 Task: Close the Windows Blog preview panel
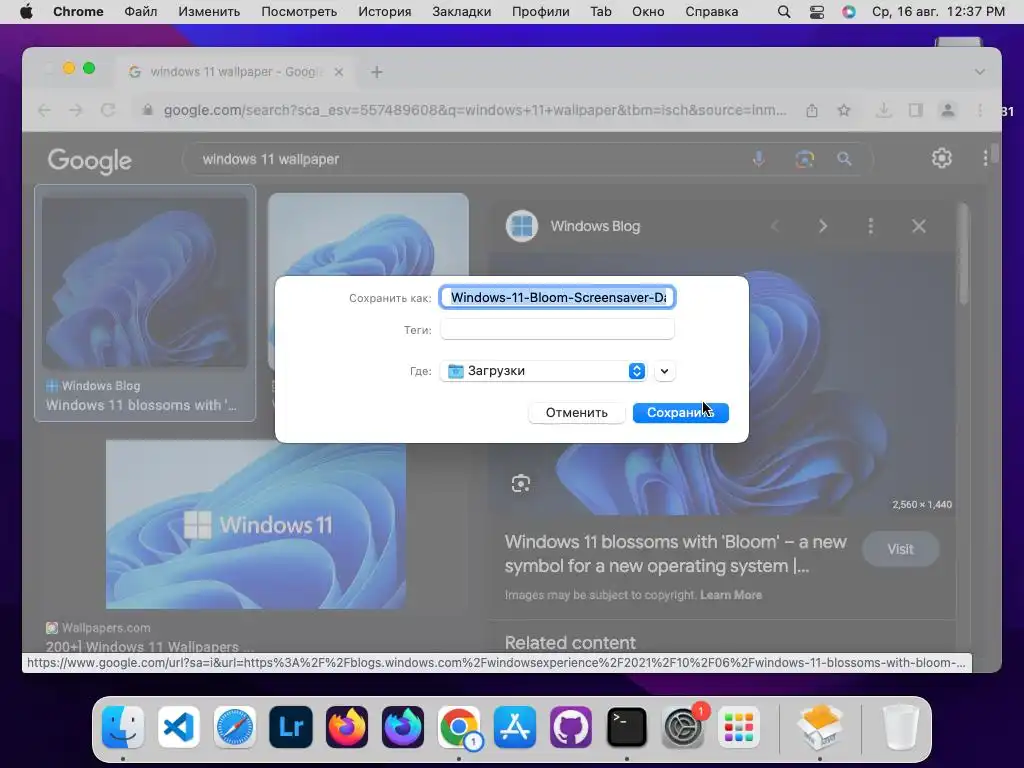point(919,226)
